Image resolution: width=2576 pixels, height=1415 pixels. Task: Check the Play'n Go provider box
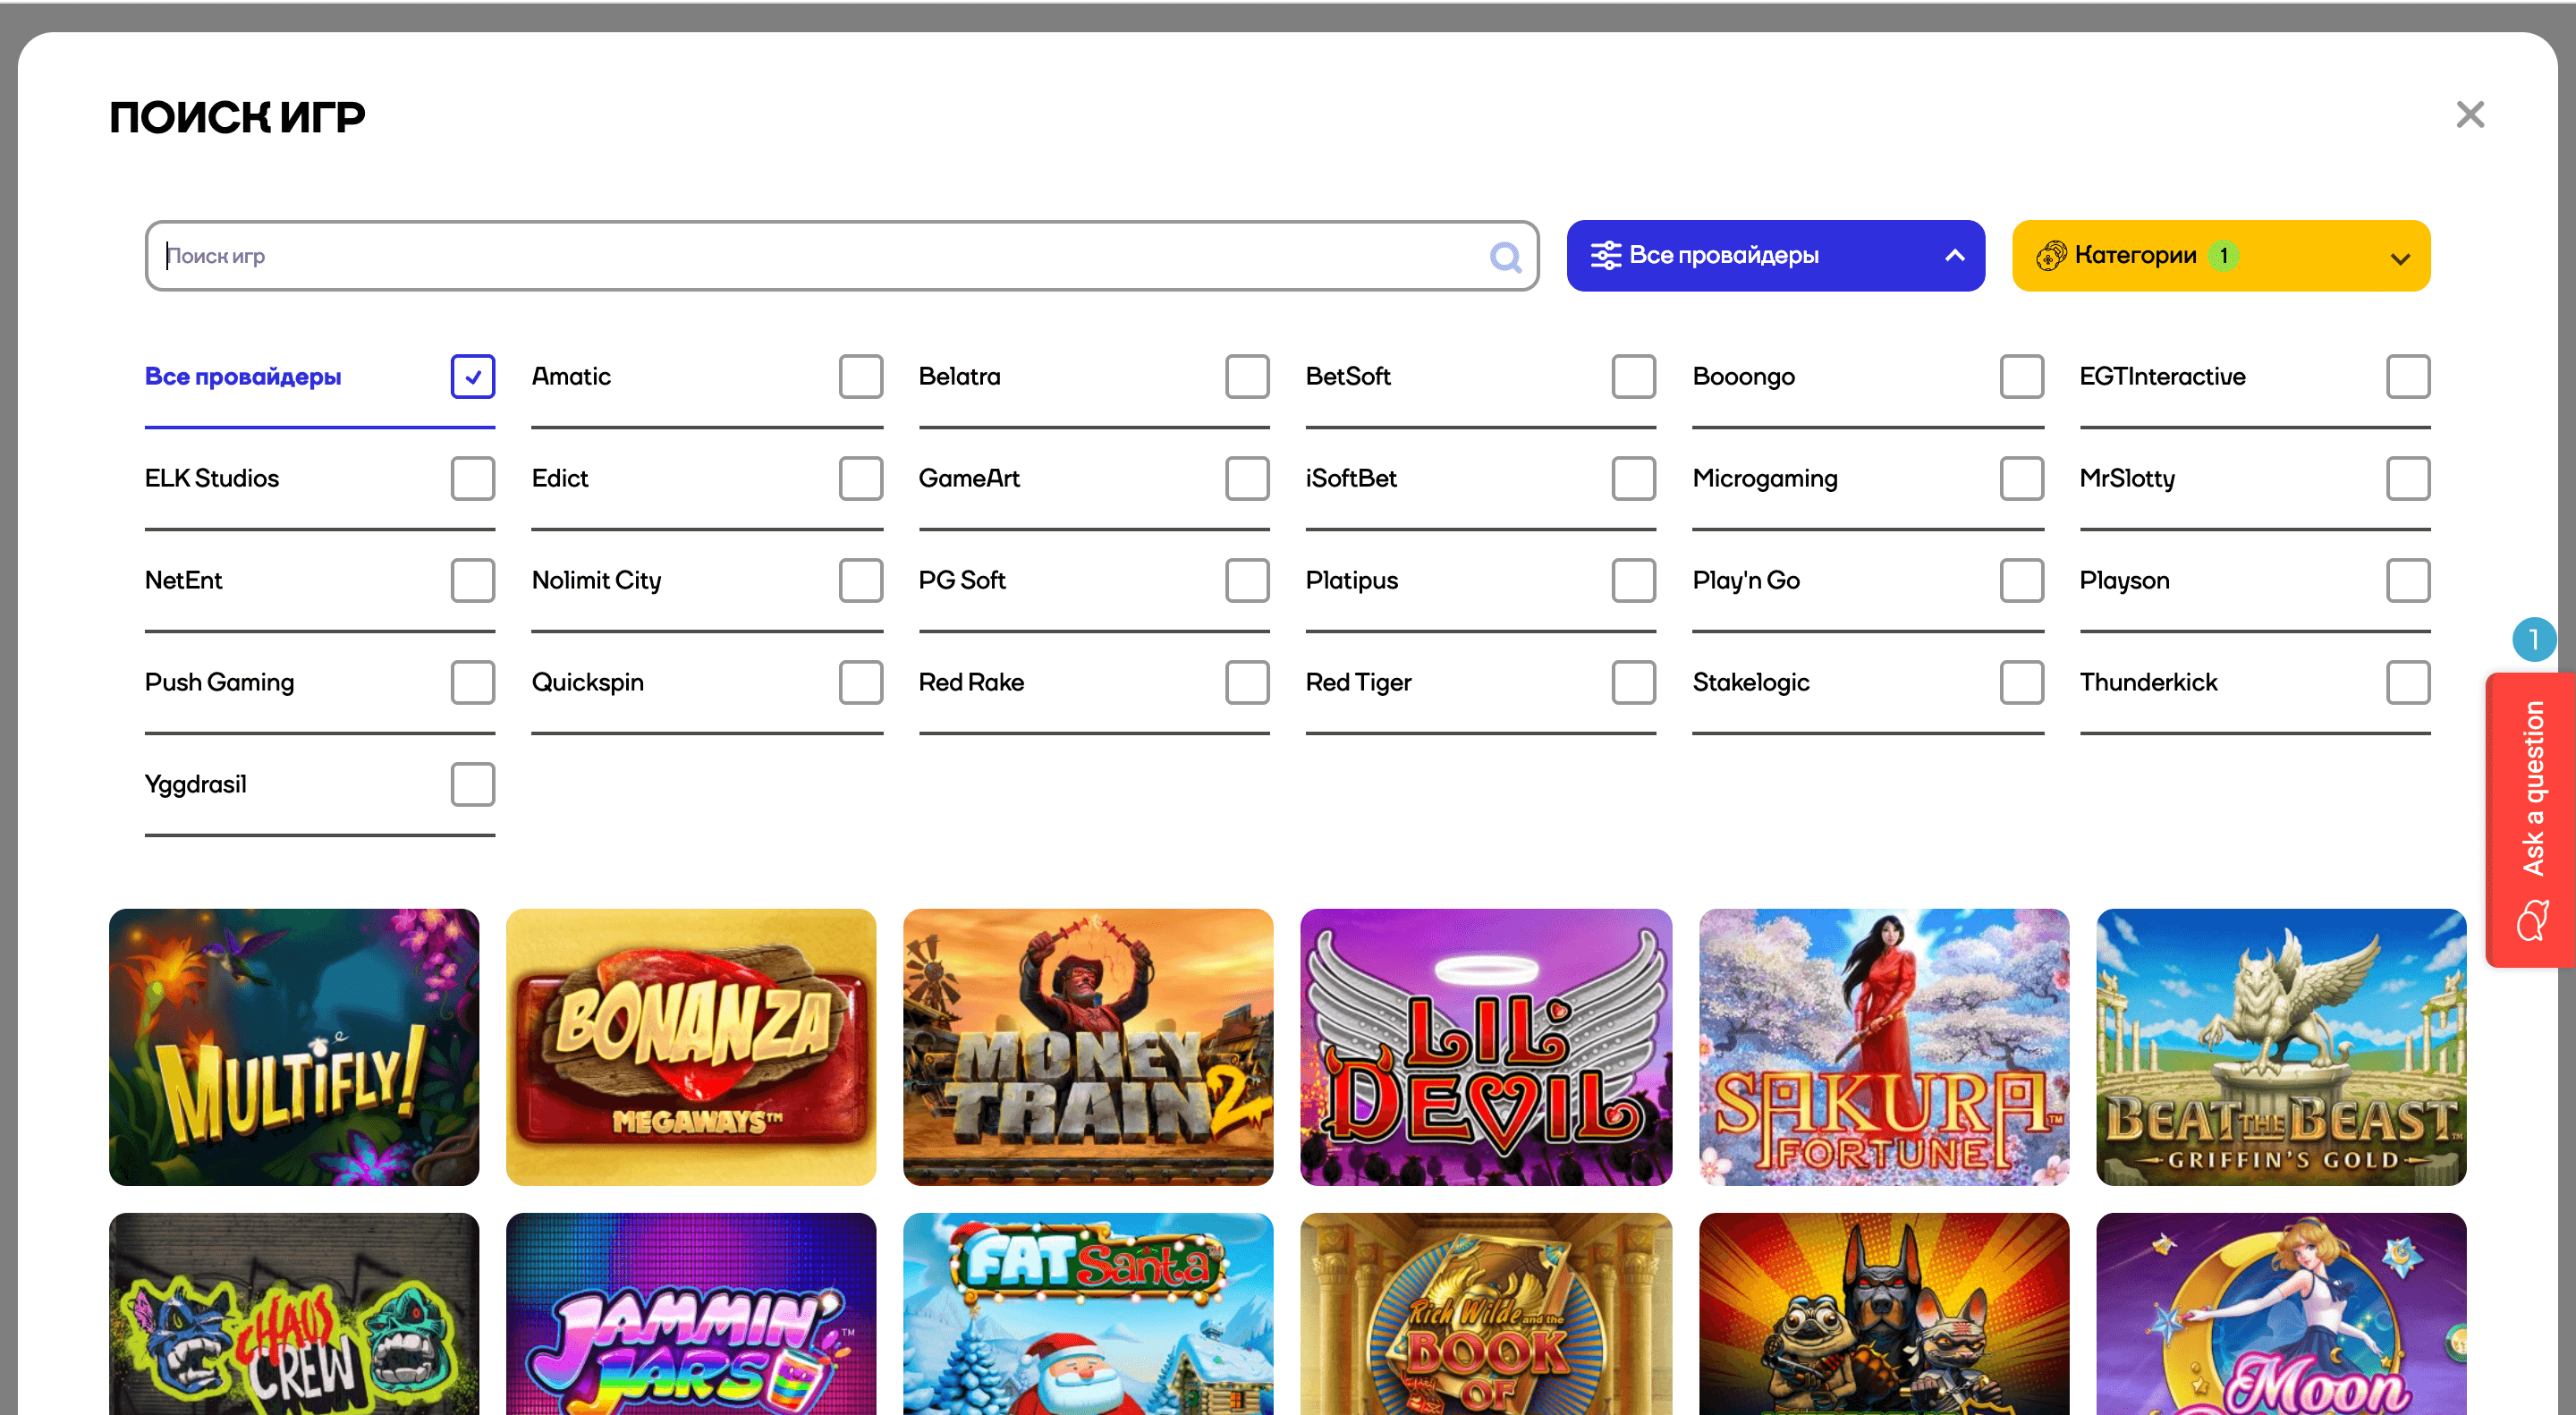tap(2020, 580)
